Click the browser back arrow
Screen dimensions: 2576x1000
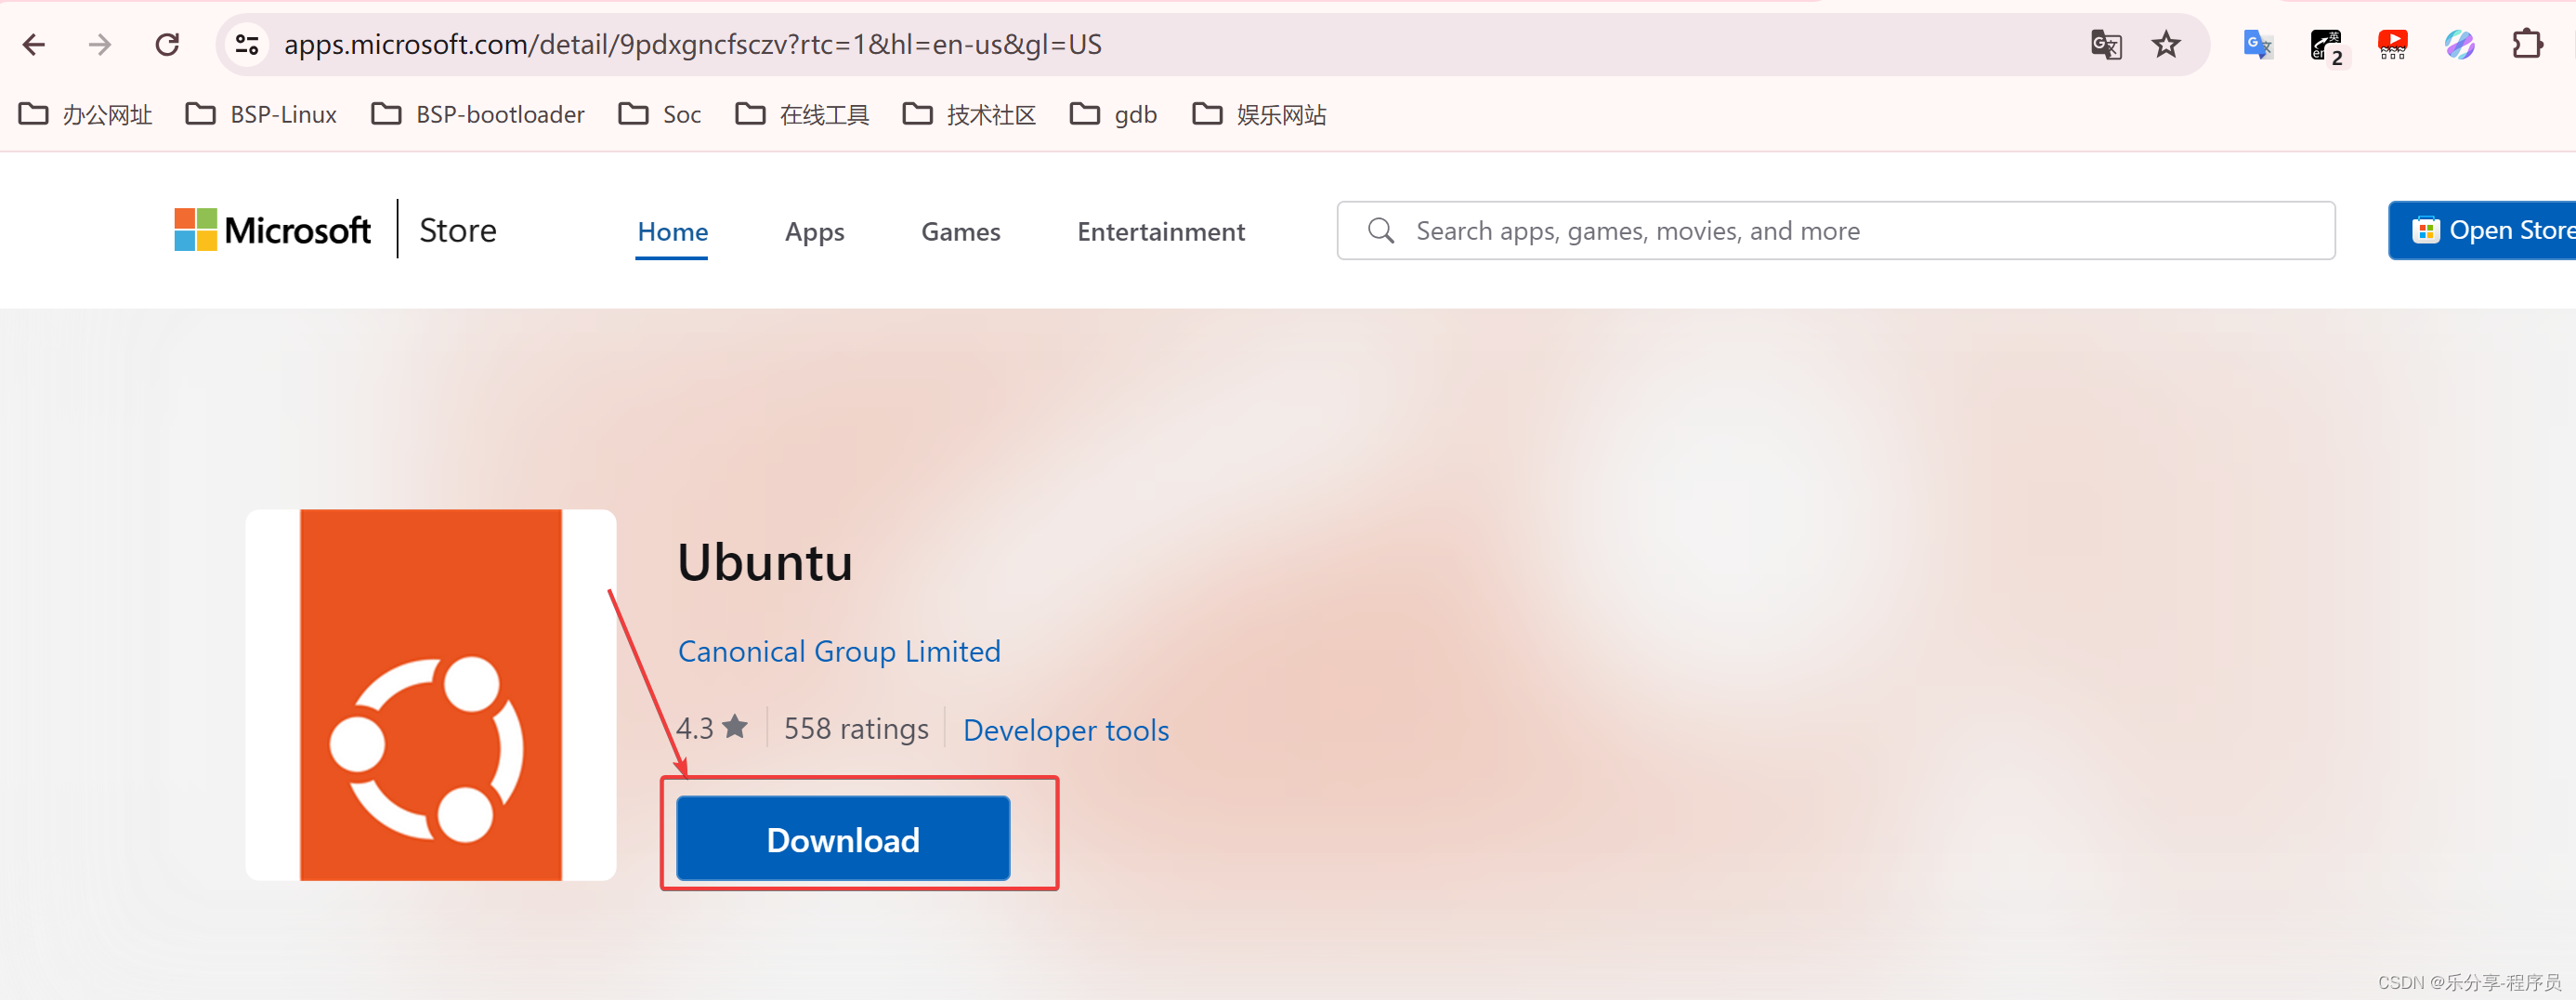(x=34, y=44)
